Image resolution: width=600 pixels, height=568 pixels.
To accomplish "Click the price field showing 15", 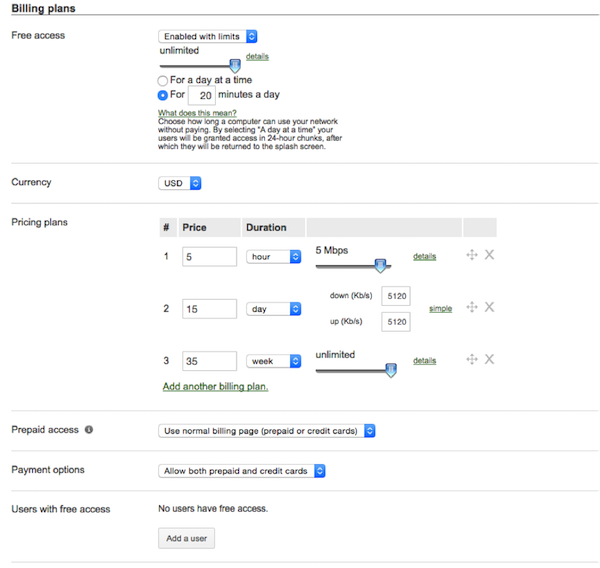I will (x=209, y=309).
